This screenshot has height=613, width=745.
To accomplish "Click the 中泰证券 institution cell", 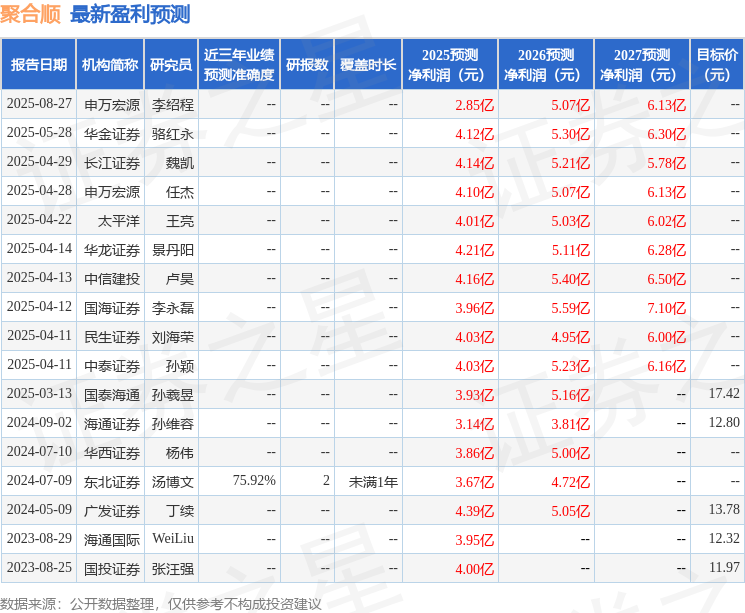I will (112, 366).
